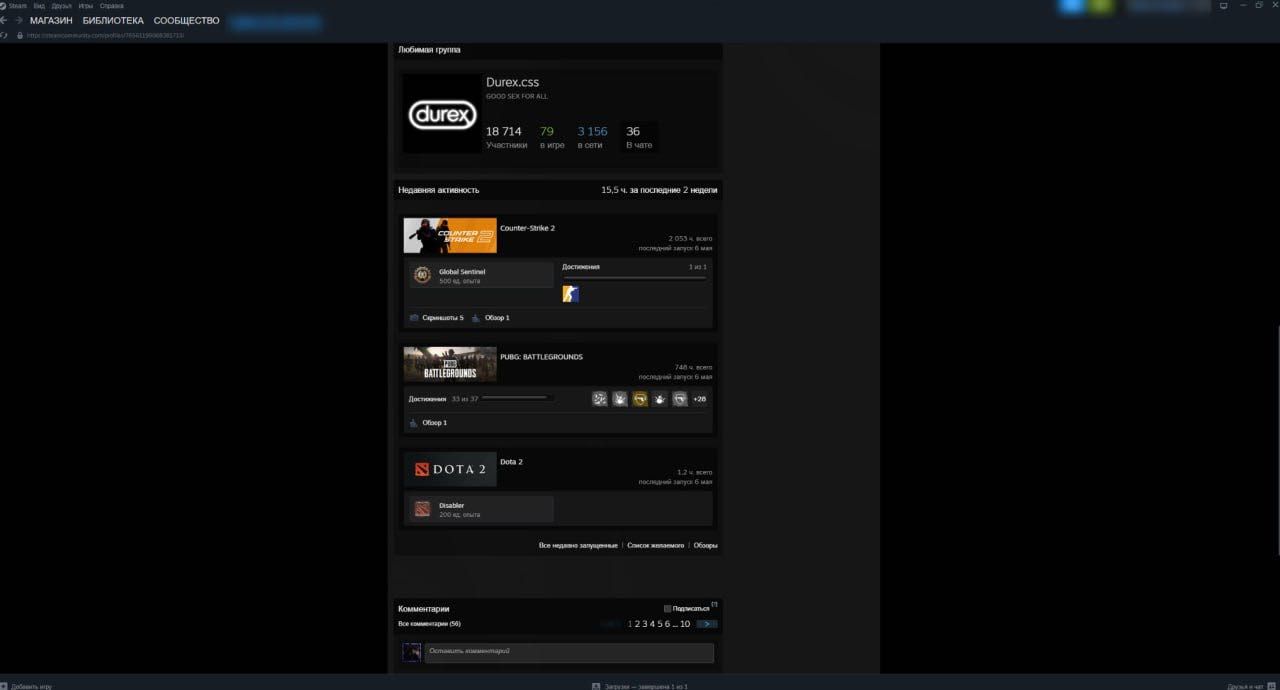Screen dimensions: 1280x690
Task: Open the Игры menu
Action: pyautogui.click(x=86, y=6)
